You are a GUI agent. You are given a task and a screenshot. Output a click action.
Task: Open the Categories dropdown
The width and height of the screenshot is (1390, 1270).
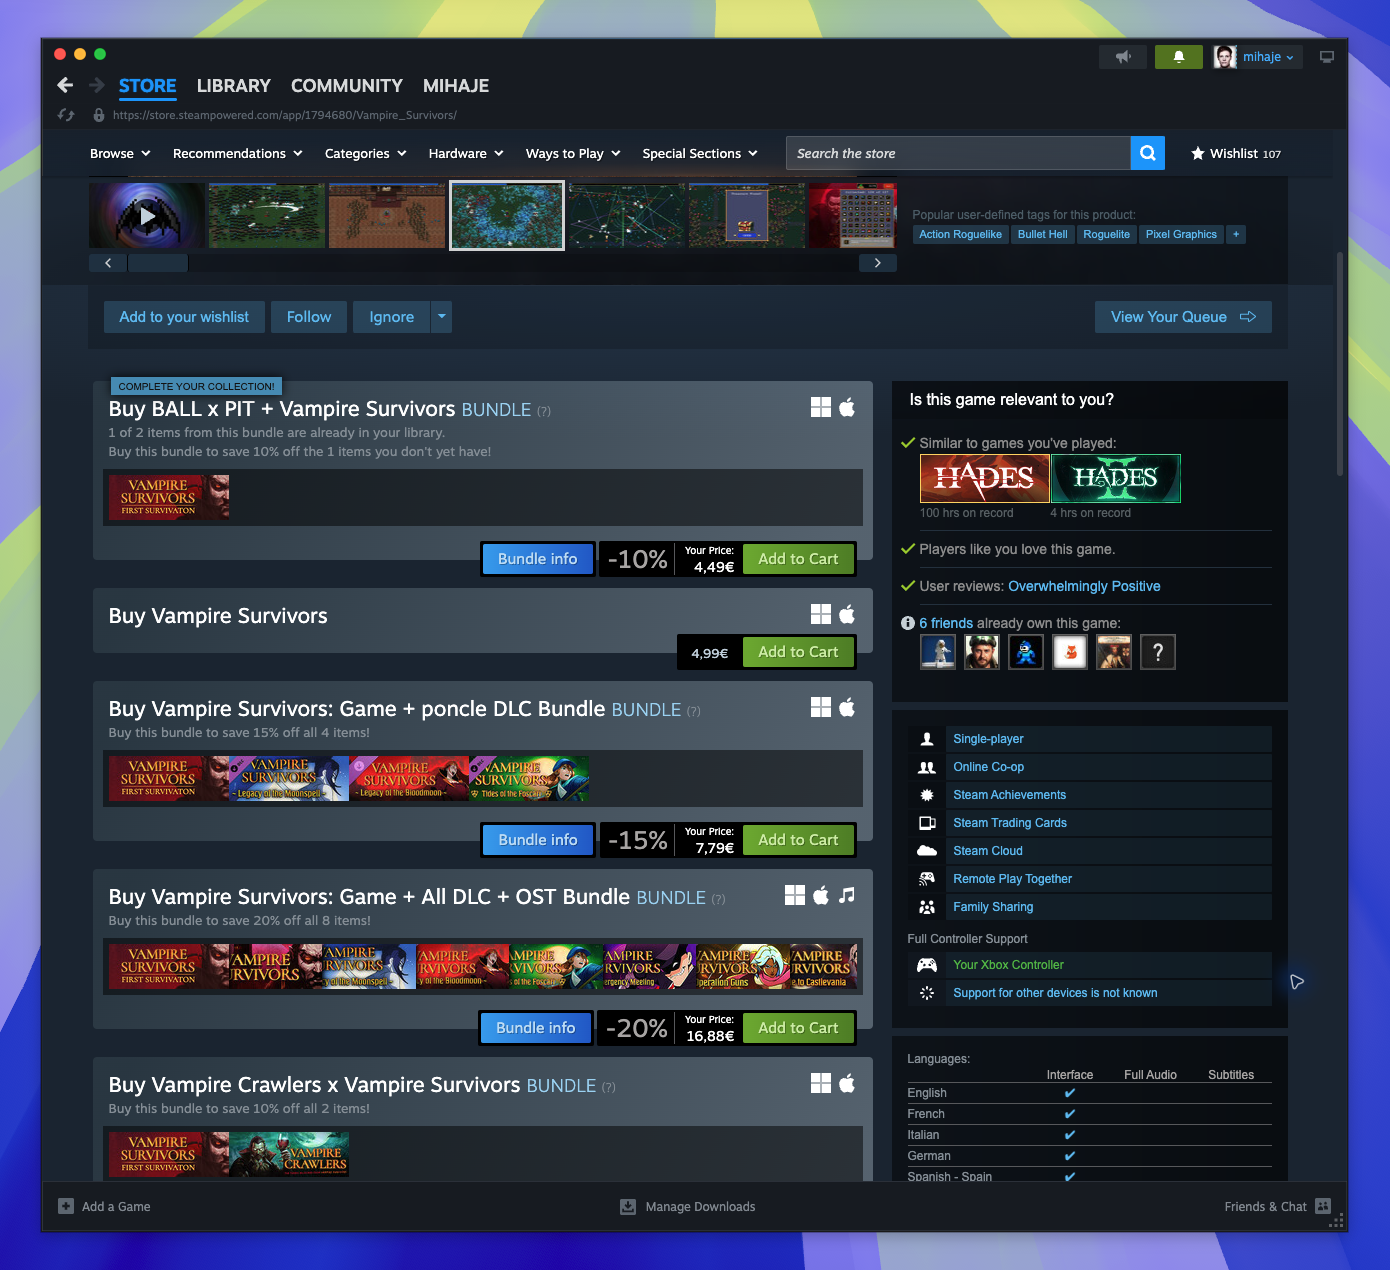coord(366,153)
